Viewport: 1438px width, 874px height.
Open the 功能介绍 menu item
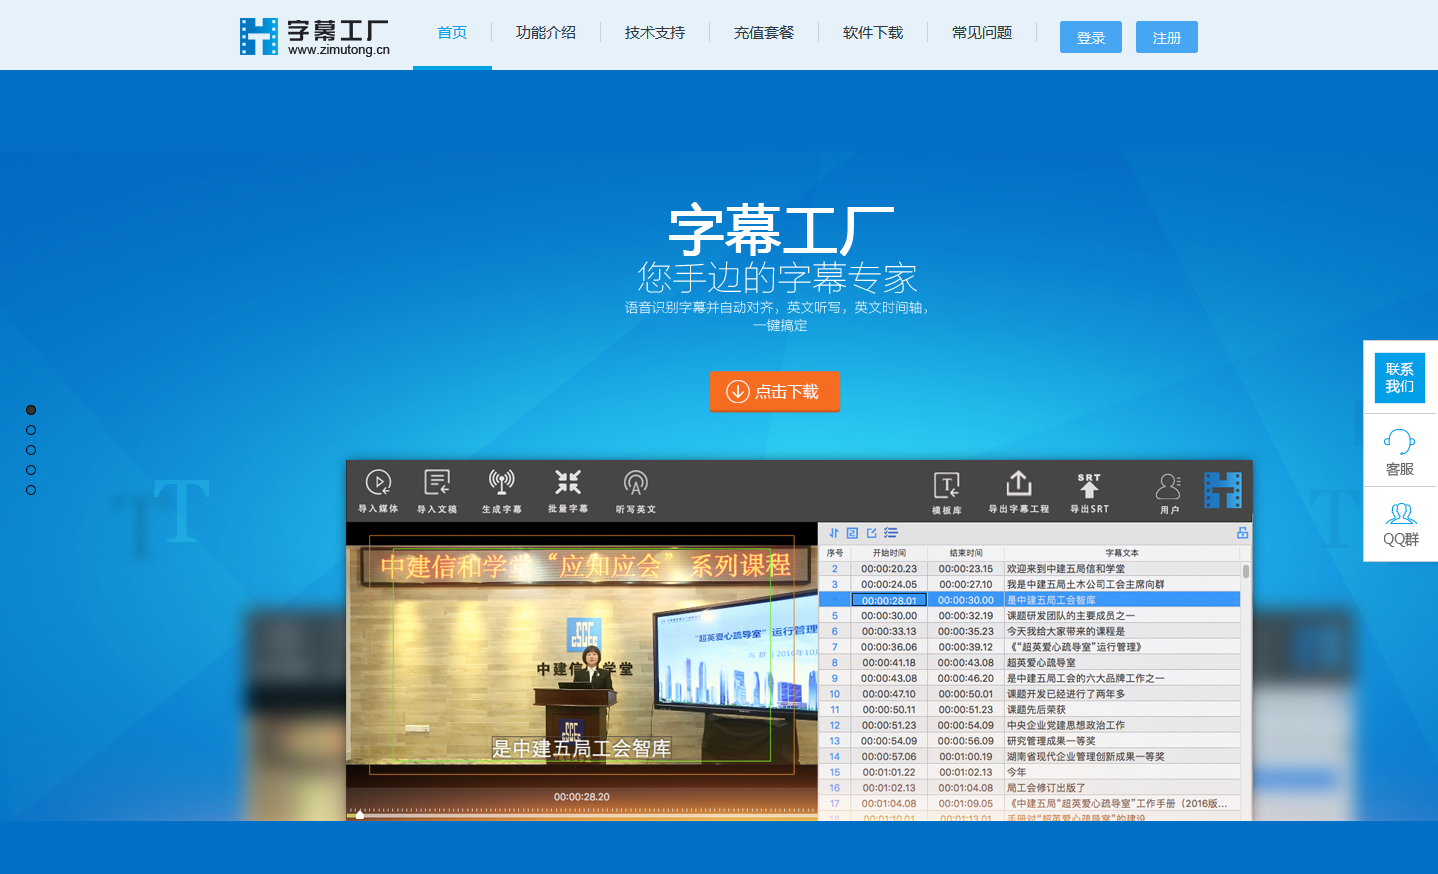[x=546, y=33]
